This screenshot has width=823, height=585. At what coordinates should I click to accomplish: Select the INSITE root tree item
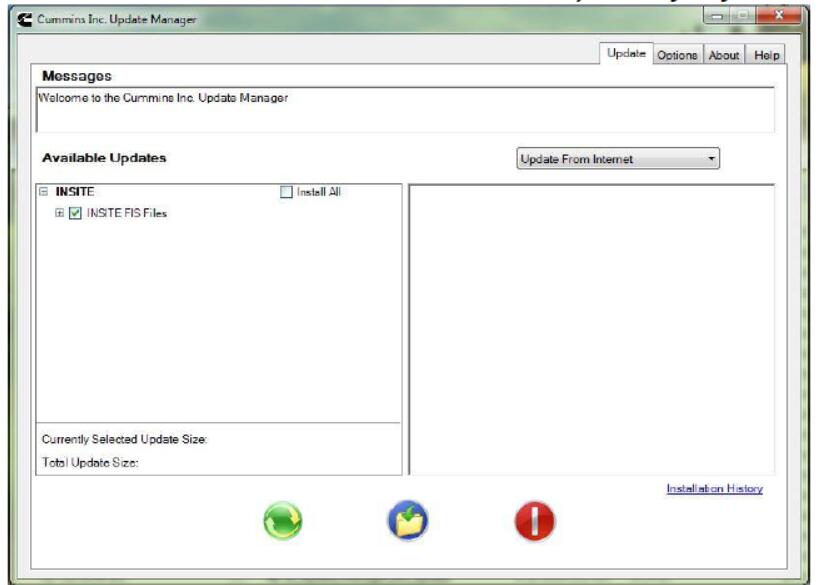(x=75, y=192)
